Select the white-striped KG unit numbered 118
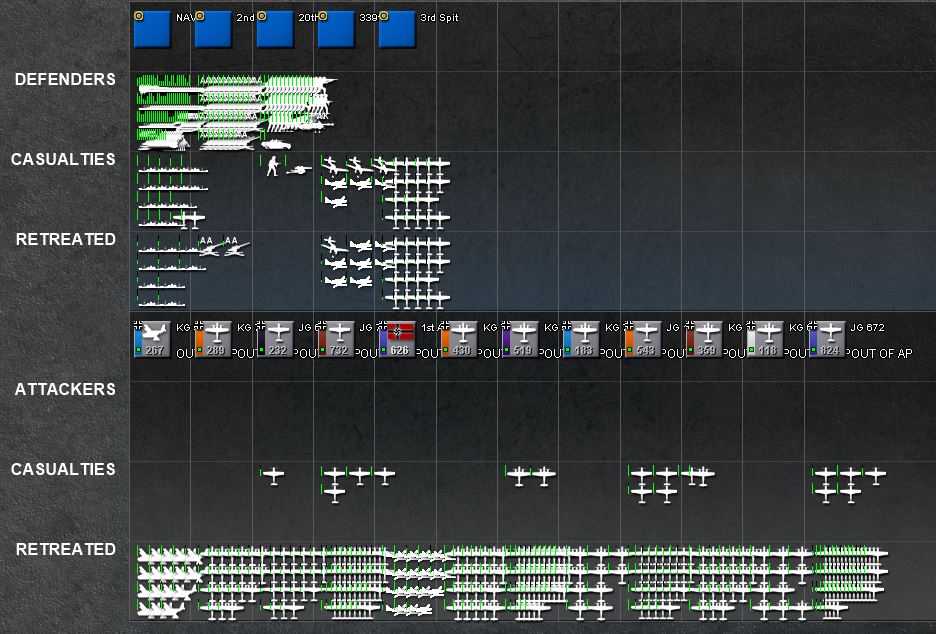 (765, 339)
